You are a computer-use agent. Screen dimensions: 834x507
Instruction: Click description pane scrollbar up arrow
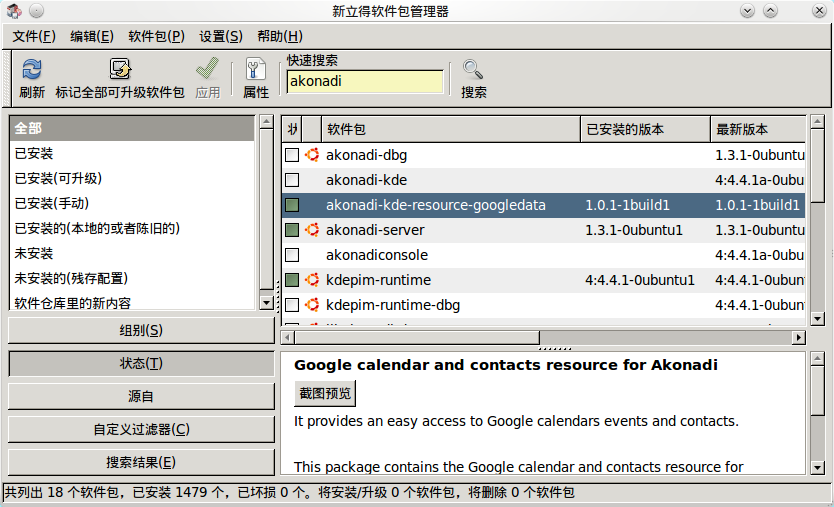coord(818,359)
